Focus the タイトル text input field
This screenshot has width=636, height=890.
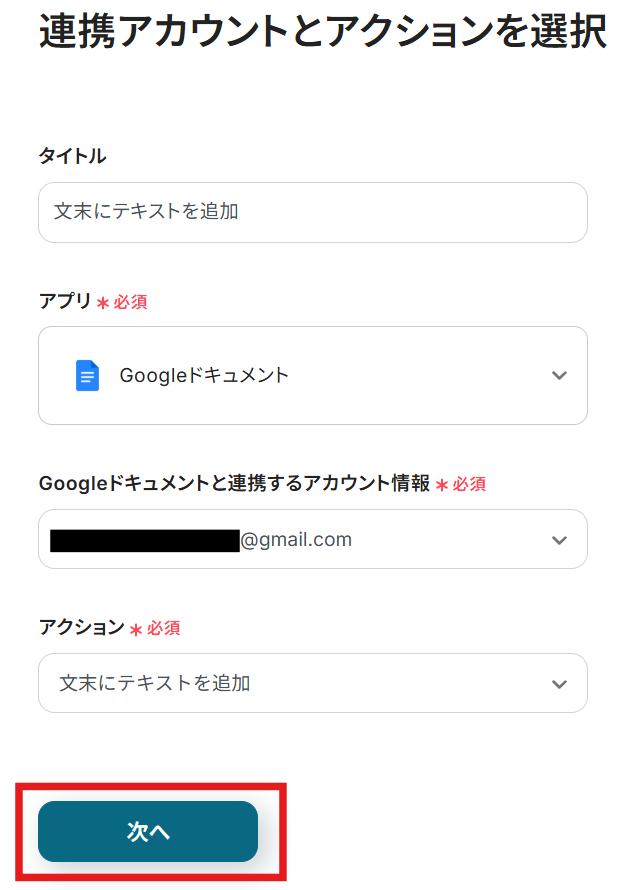312,212
